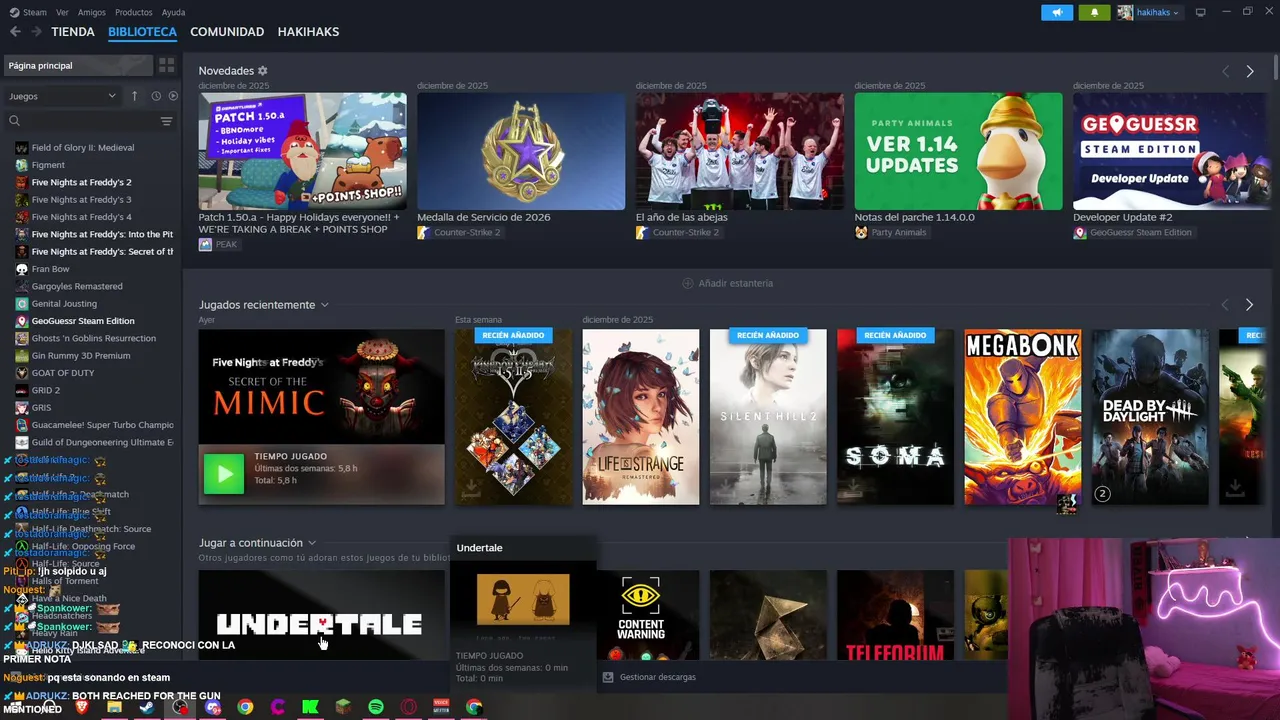This screenshot has height=720, width=1280.
Task: Open PEAK Patch 1.50.a news thumbnail
Action: tap(302, 151)
